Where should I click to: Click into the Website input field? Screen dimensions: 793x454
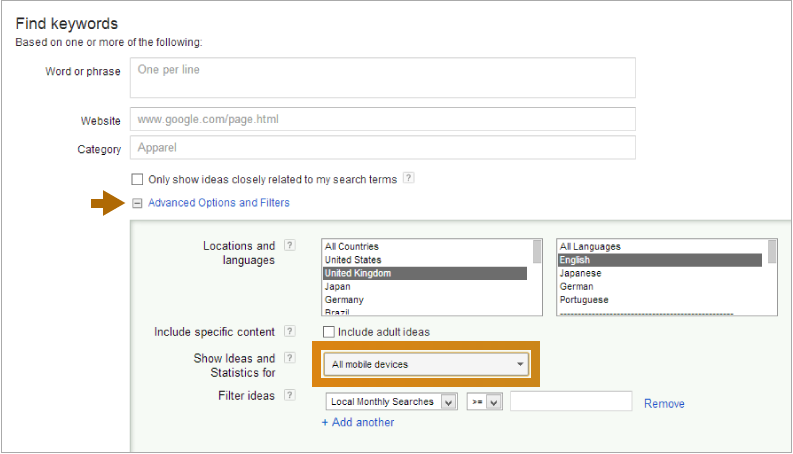pos(383,119)
